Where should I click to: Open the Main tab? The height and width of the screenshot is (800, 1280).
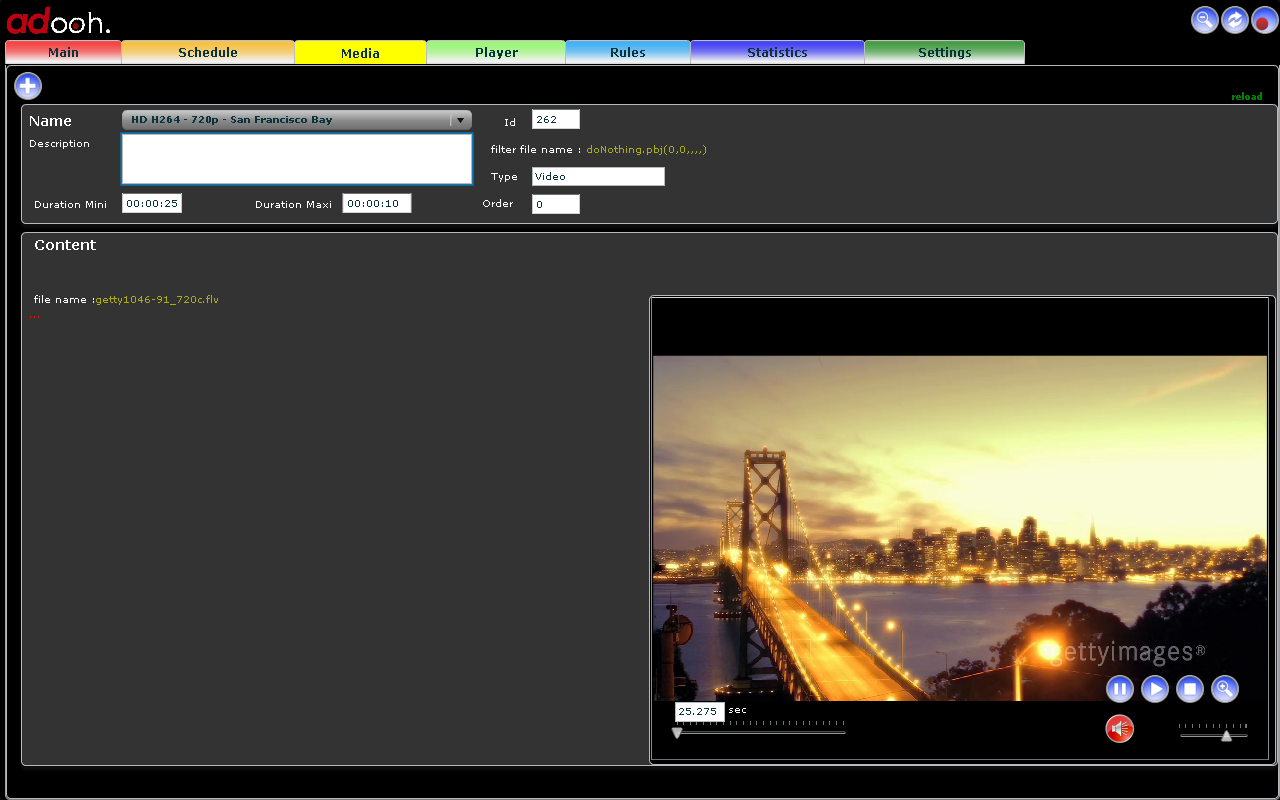pos(63,52)
